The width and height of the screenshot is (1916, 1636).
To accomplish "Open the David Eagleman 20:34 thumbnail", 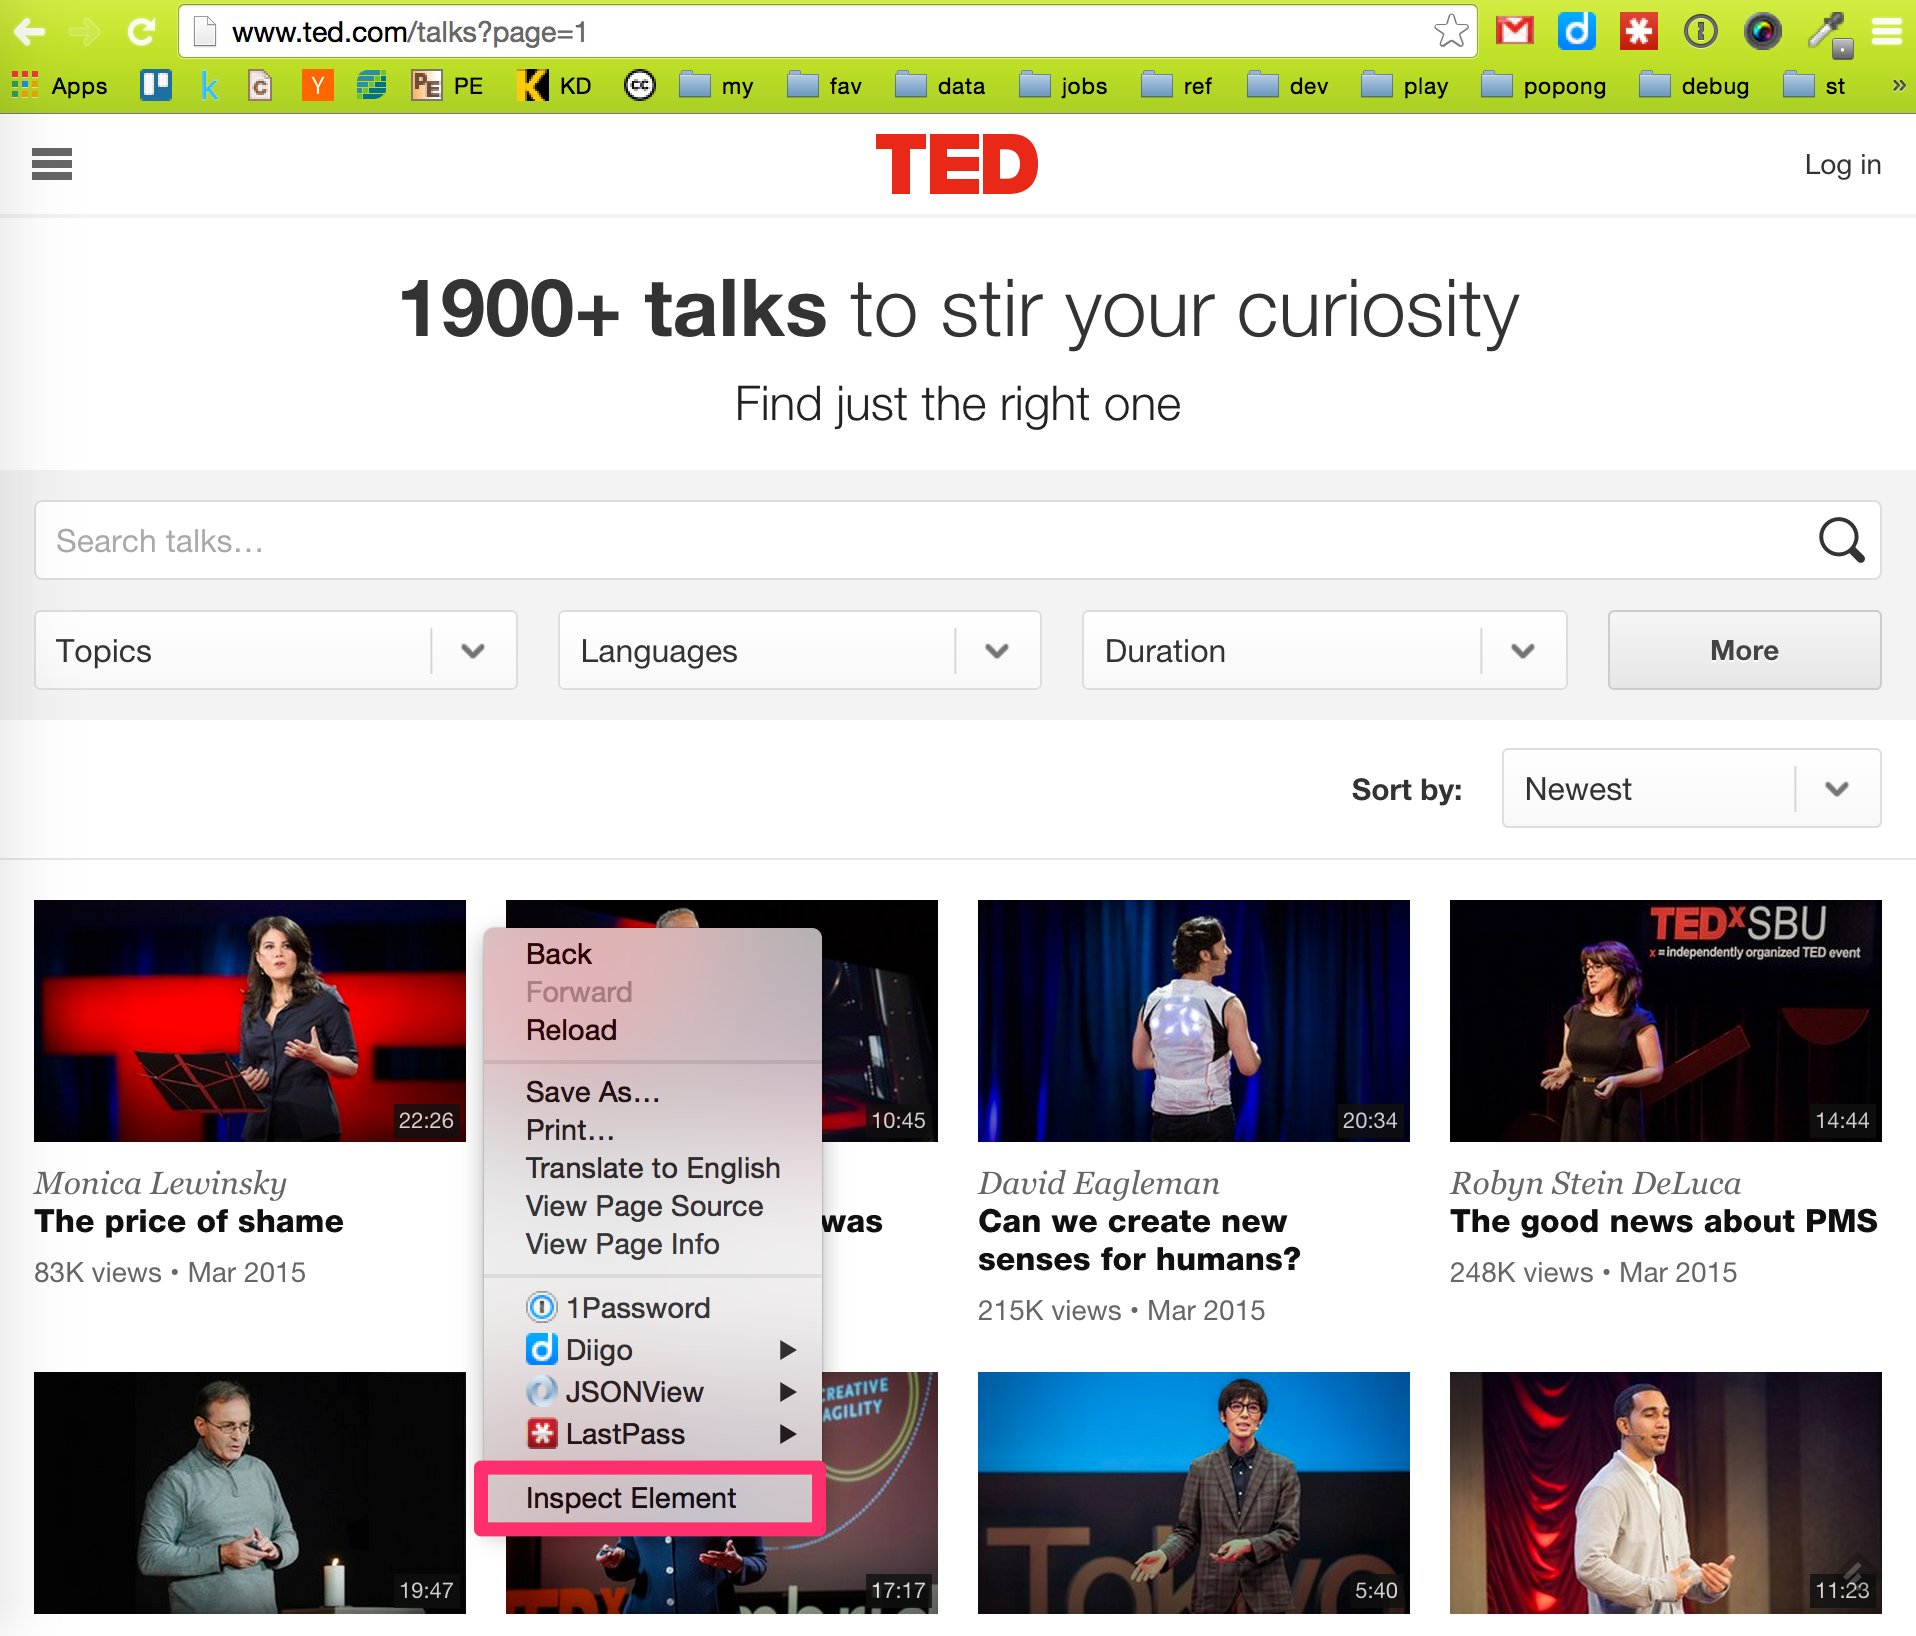I will click(x=1194, y=1020).
